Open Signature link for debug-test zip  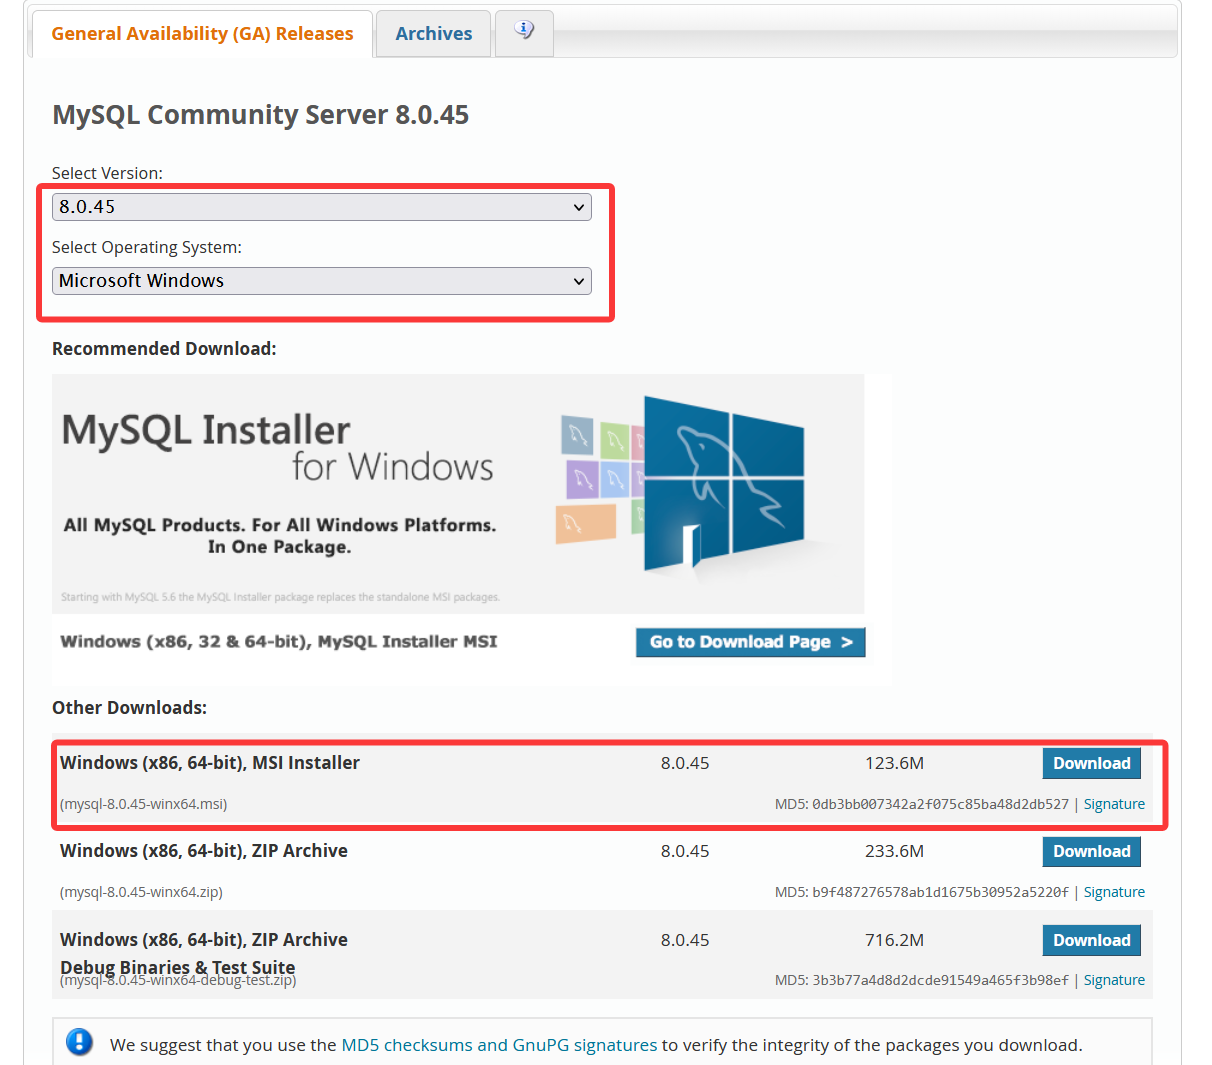1114,980
